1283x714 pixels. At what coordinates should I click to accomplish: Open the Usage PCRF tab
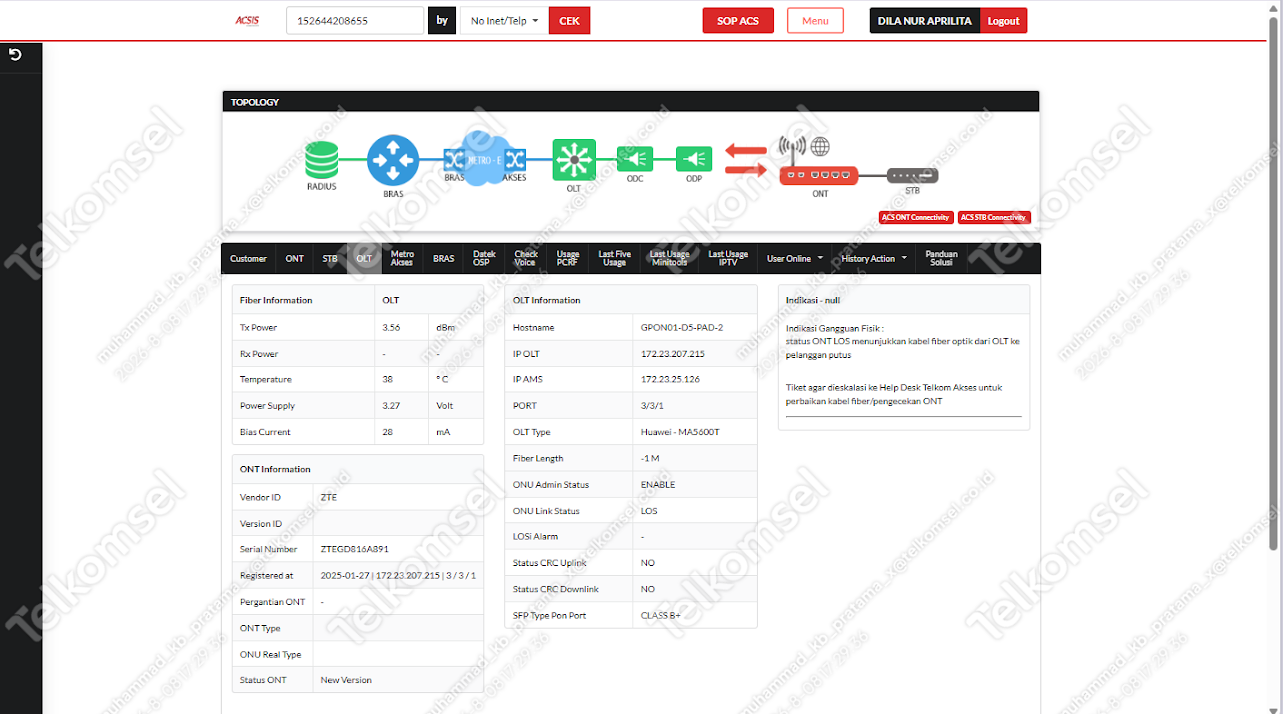click(x=568, y=258)
